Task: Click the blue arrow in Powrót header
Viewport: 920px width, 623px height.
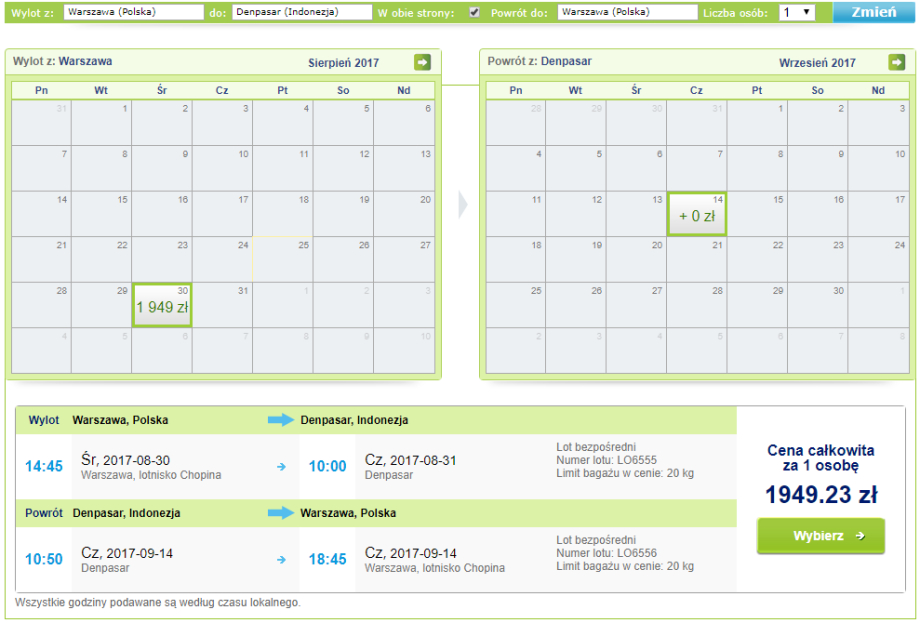Action: (x=282, y=513)
